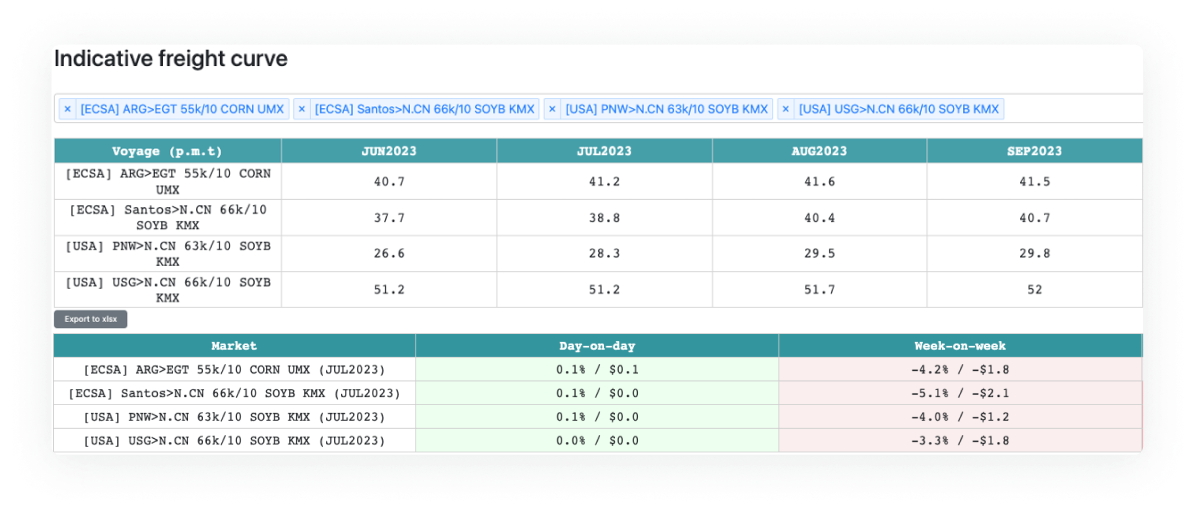Select the -5.1% / -$2.1 week-on-week cell
1194x512 pixels.
(x=960, y=393)
